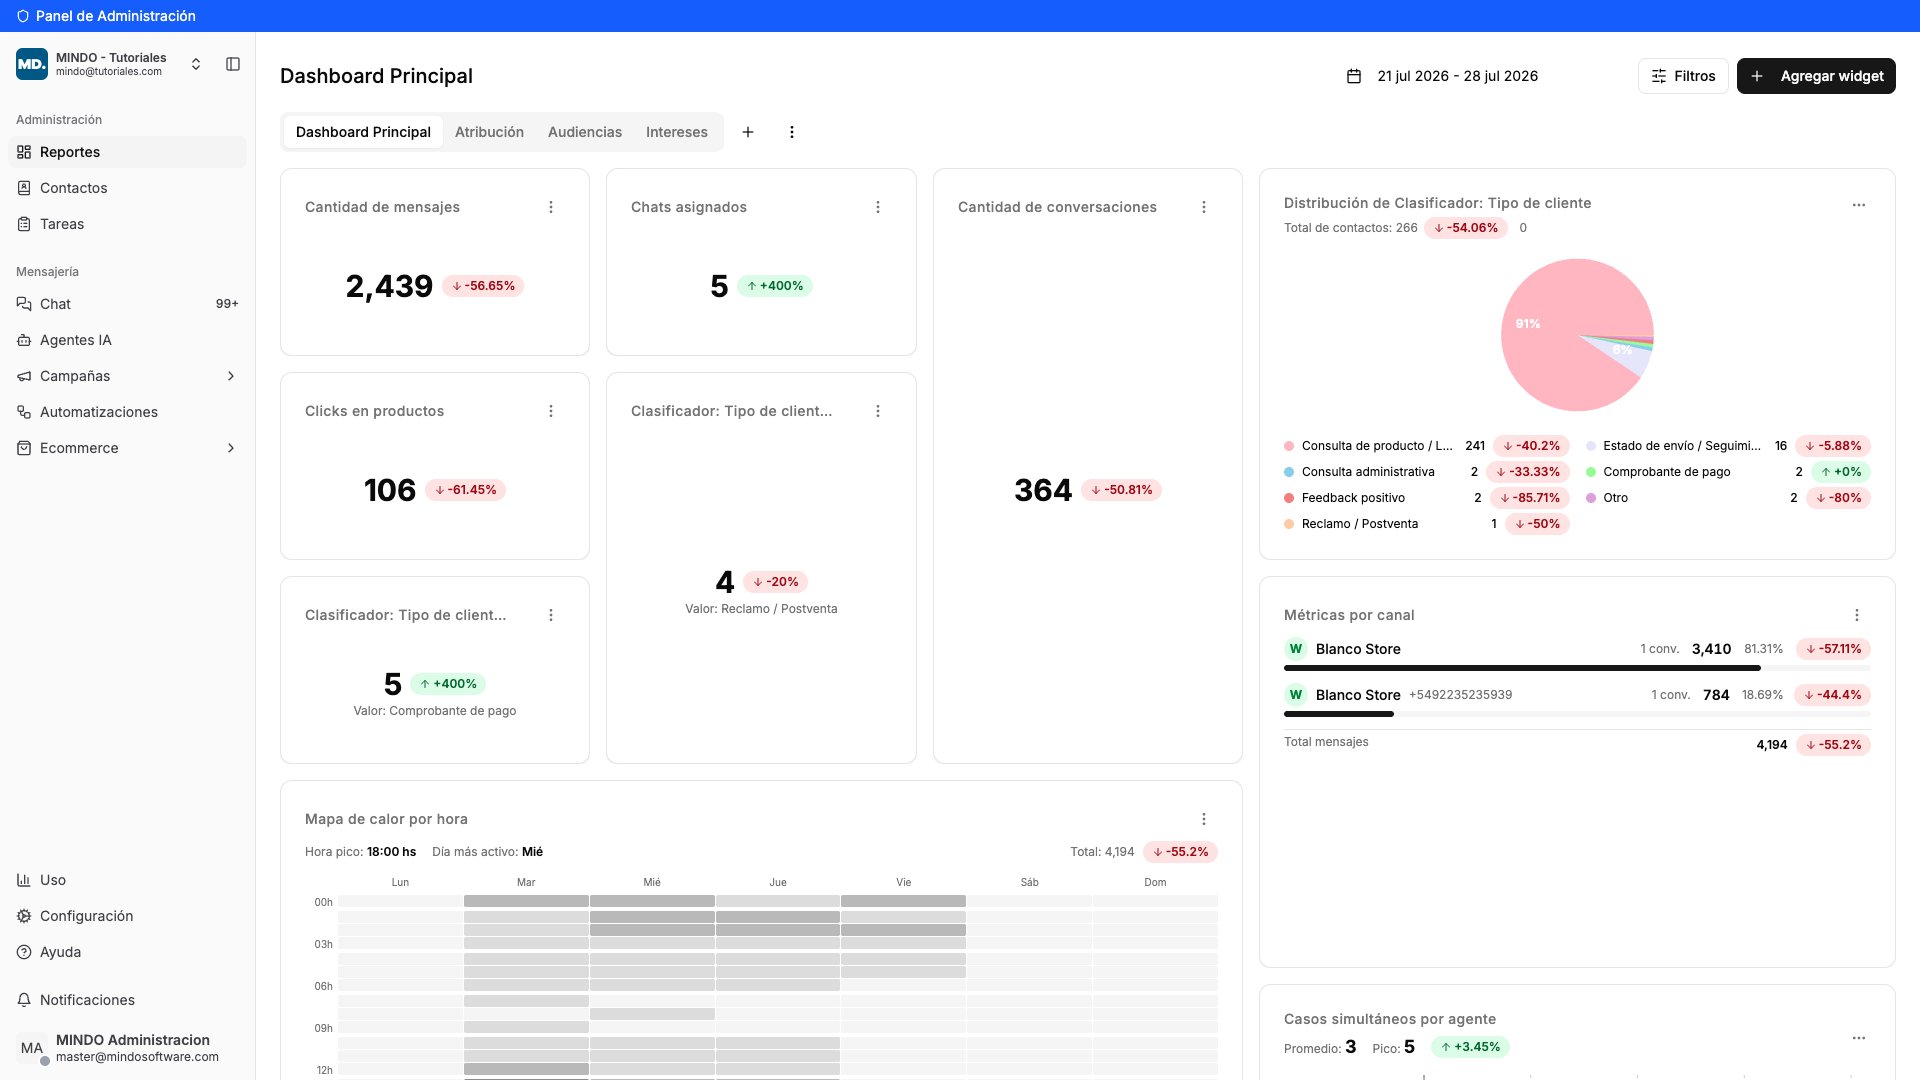Select Consulta administrativa legend swatch
This screenshot has width=1920, height=1080.
click(x=1289, y=472)
